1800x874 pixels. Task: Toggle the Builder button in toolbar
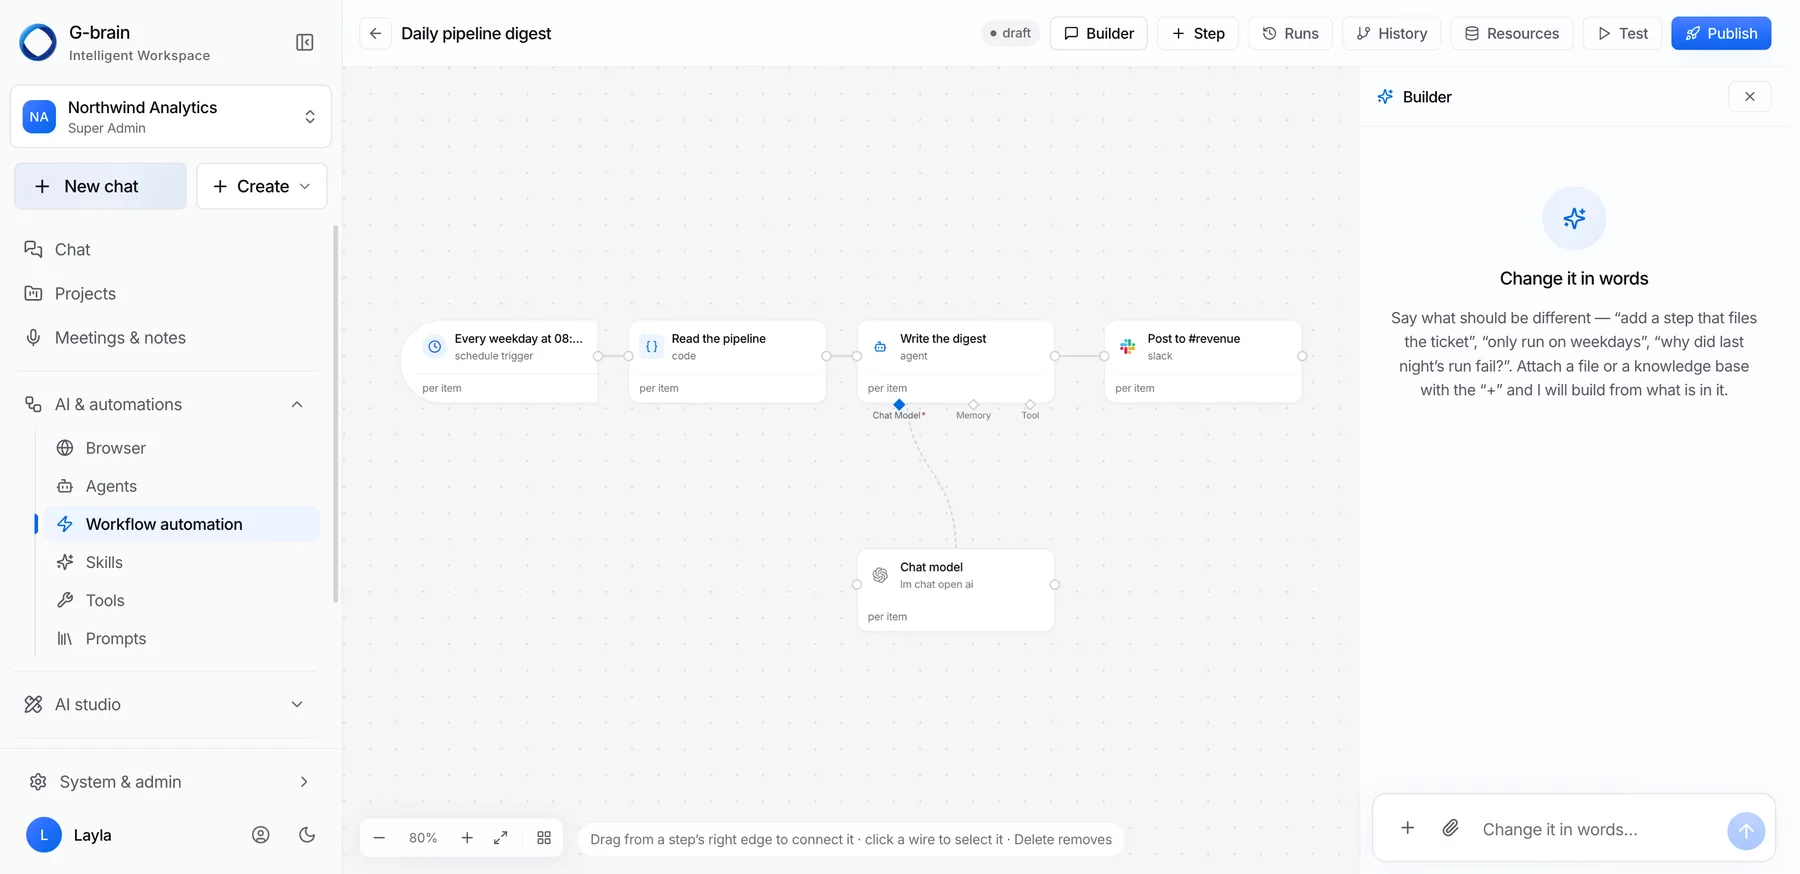pyautogui.click(x=1098, y=33)
